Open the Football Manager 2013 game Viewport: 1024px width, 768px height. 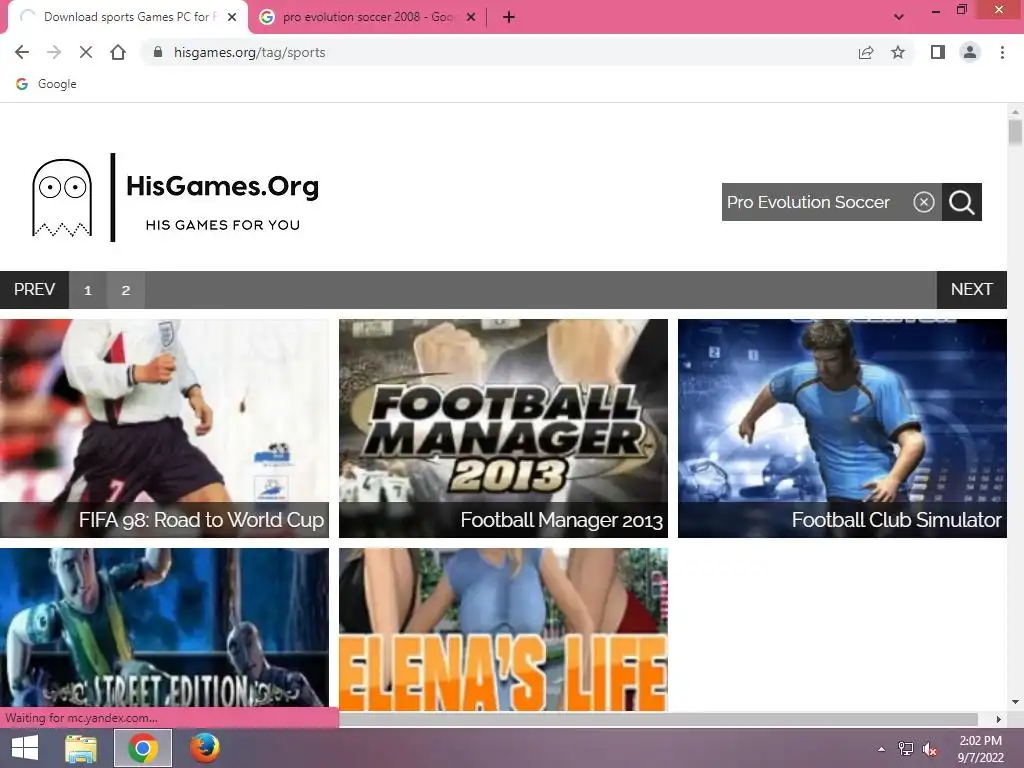pos(503,428)
